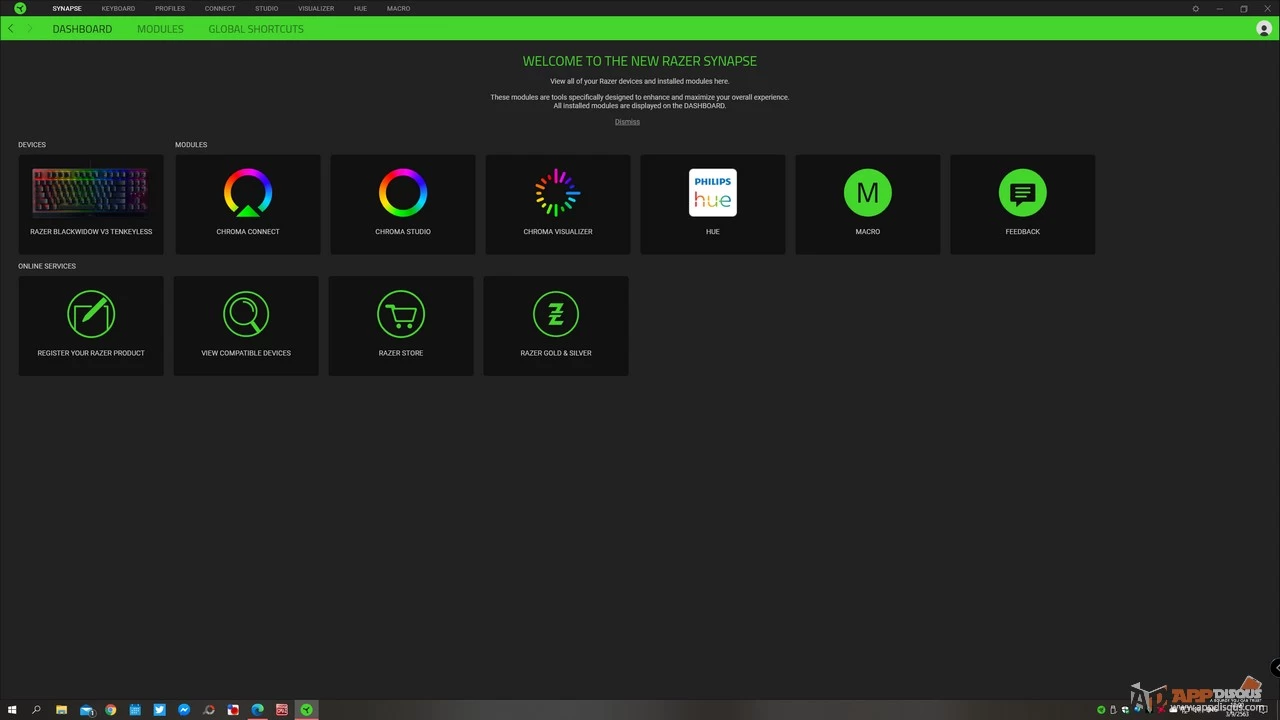Screen dimensions: 1280x720
Task: Open the Windows Start menu
Action: tap(12, 710)
